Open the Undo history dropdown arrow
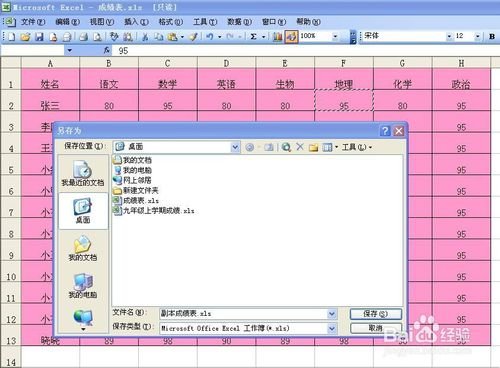Screen dimensions: 500x368 [x=220, y=37]
